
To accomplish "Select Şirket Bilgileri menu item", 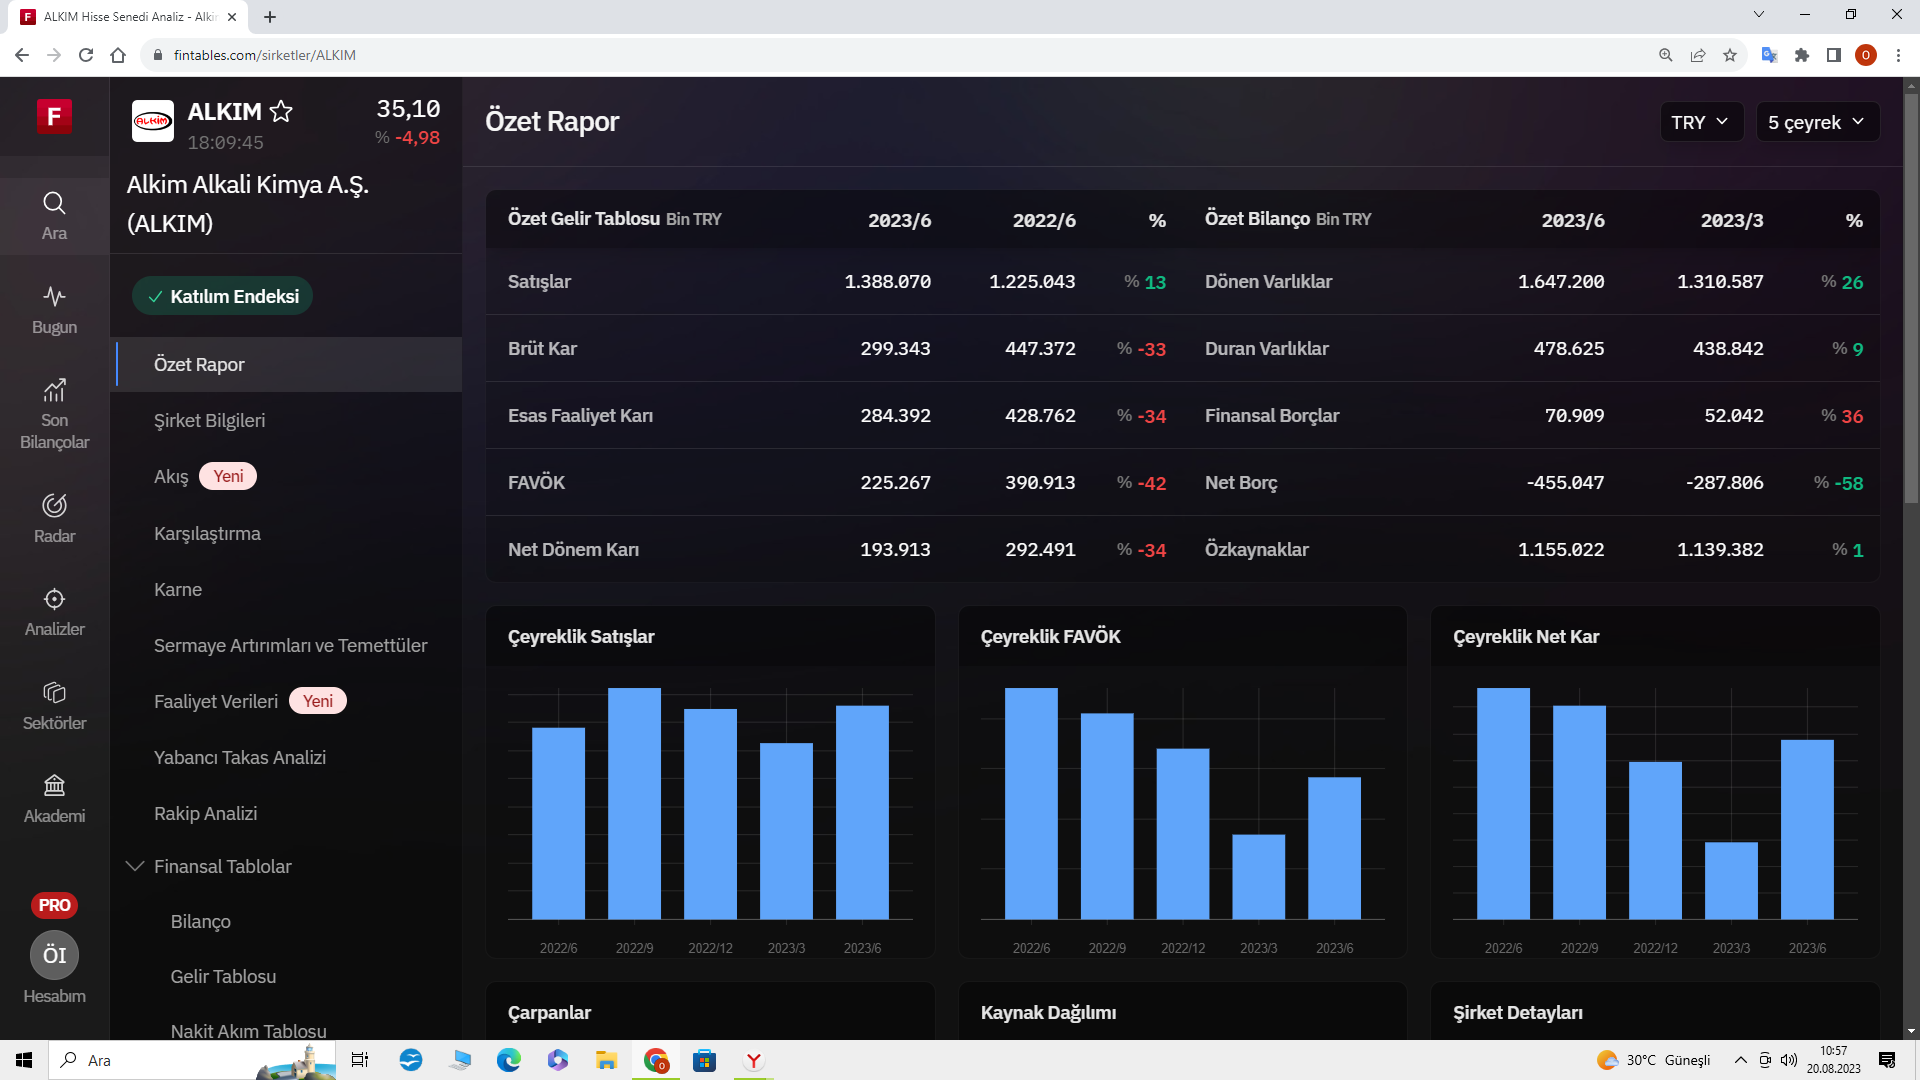I will tap(209, 420).
